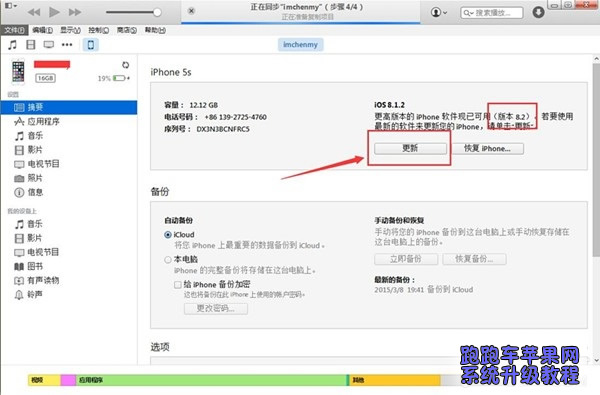Image resolution: width=600 pixels, height=395 pixels.
Task: Select the 本电脑 backup radio button
Action: pyautogui.click(x=168, y=260)
